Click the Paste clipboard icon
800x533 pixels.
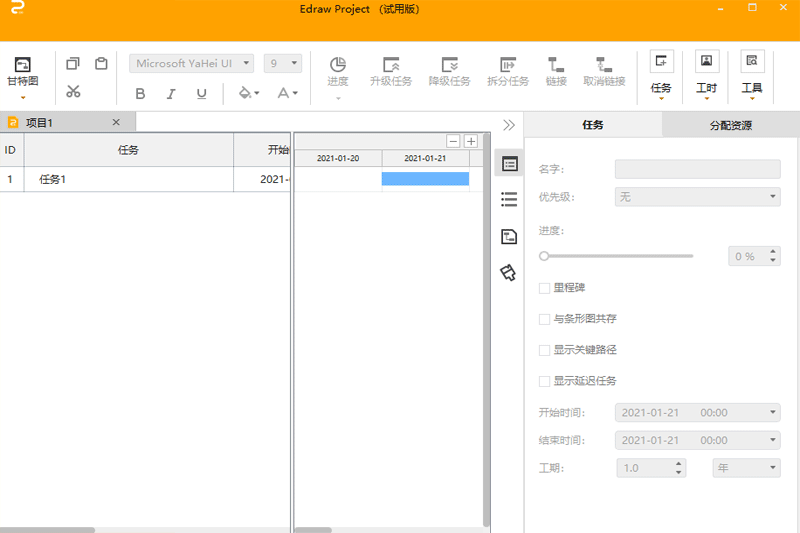[x=101, y=64]
